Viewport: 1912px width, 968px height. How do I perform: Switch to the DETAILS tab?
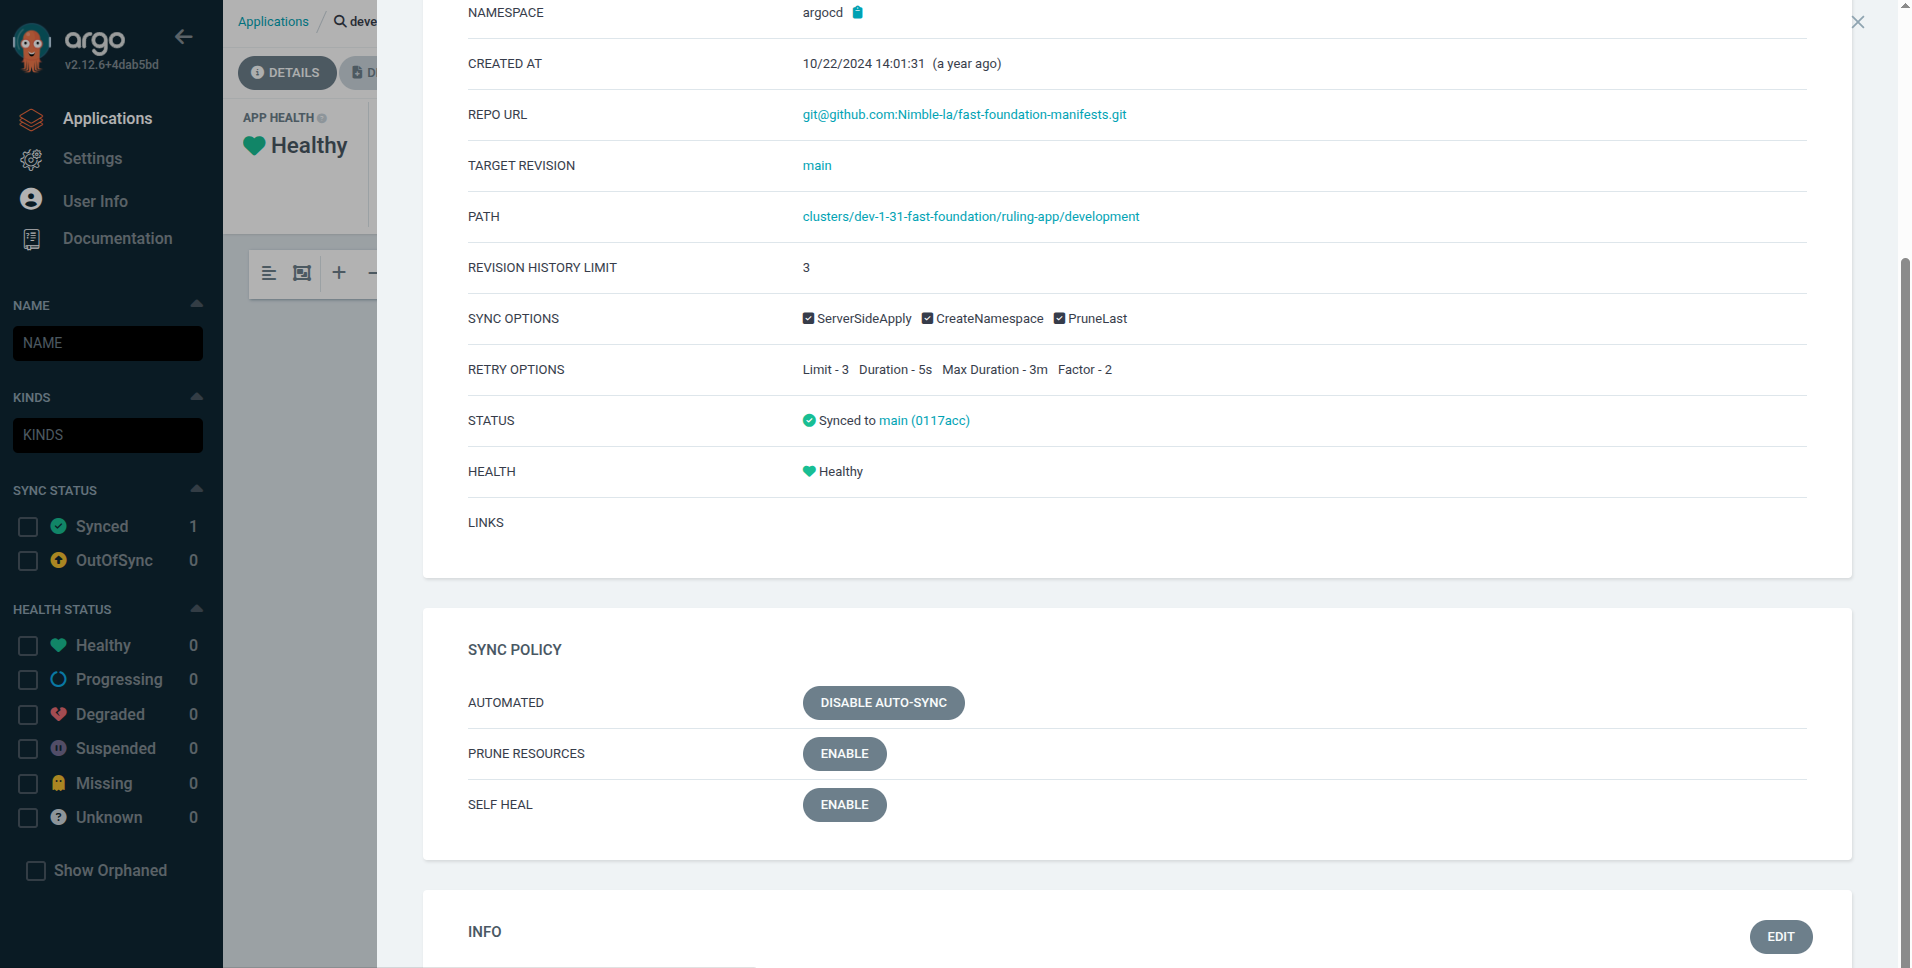287,72
